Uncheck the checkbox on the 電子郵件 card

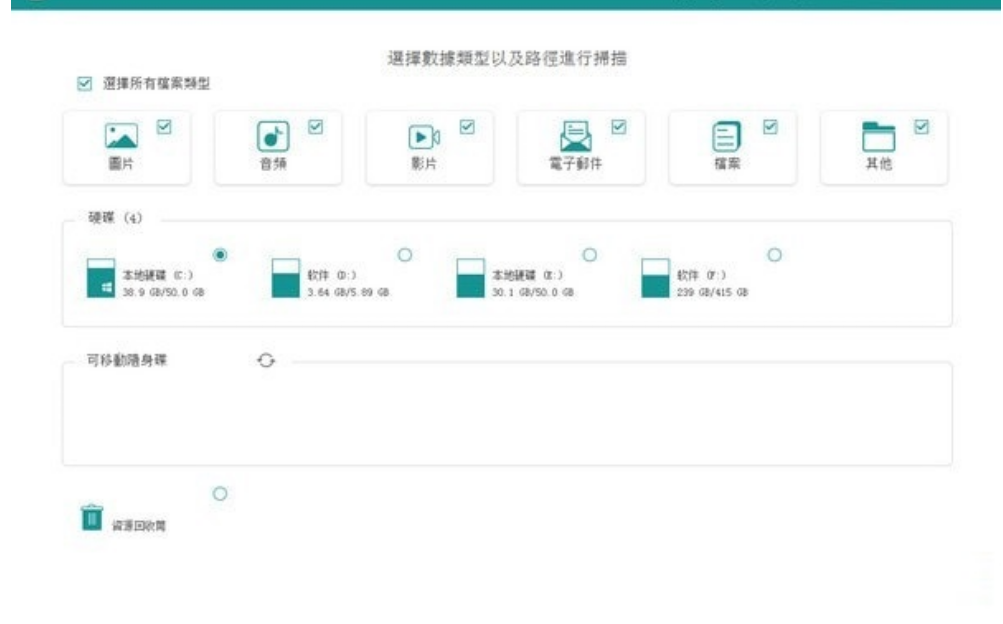[x=618, y=126]
